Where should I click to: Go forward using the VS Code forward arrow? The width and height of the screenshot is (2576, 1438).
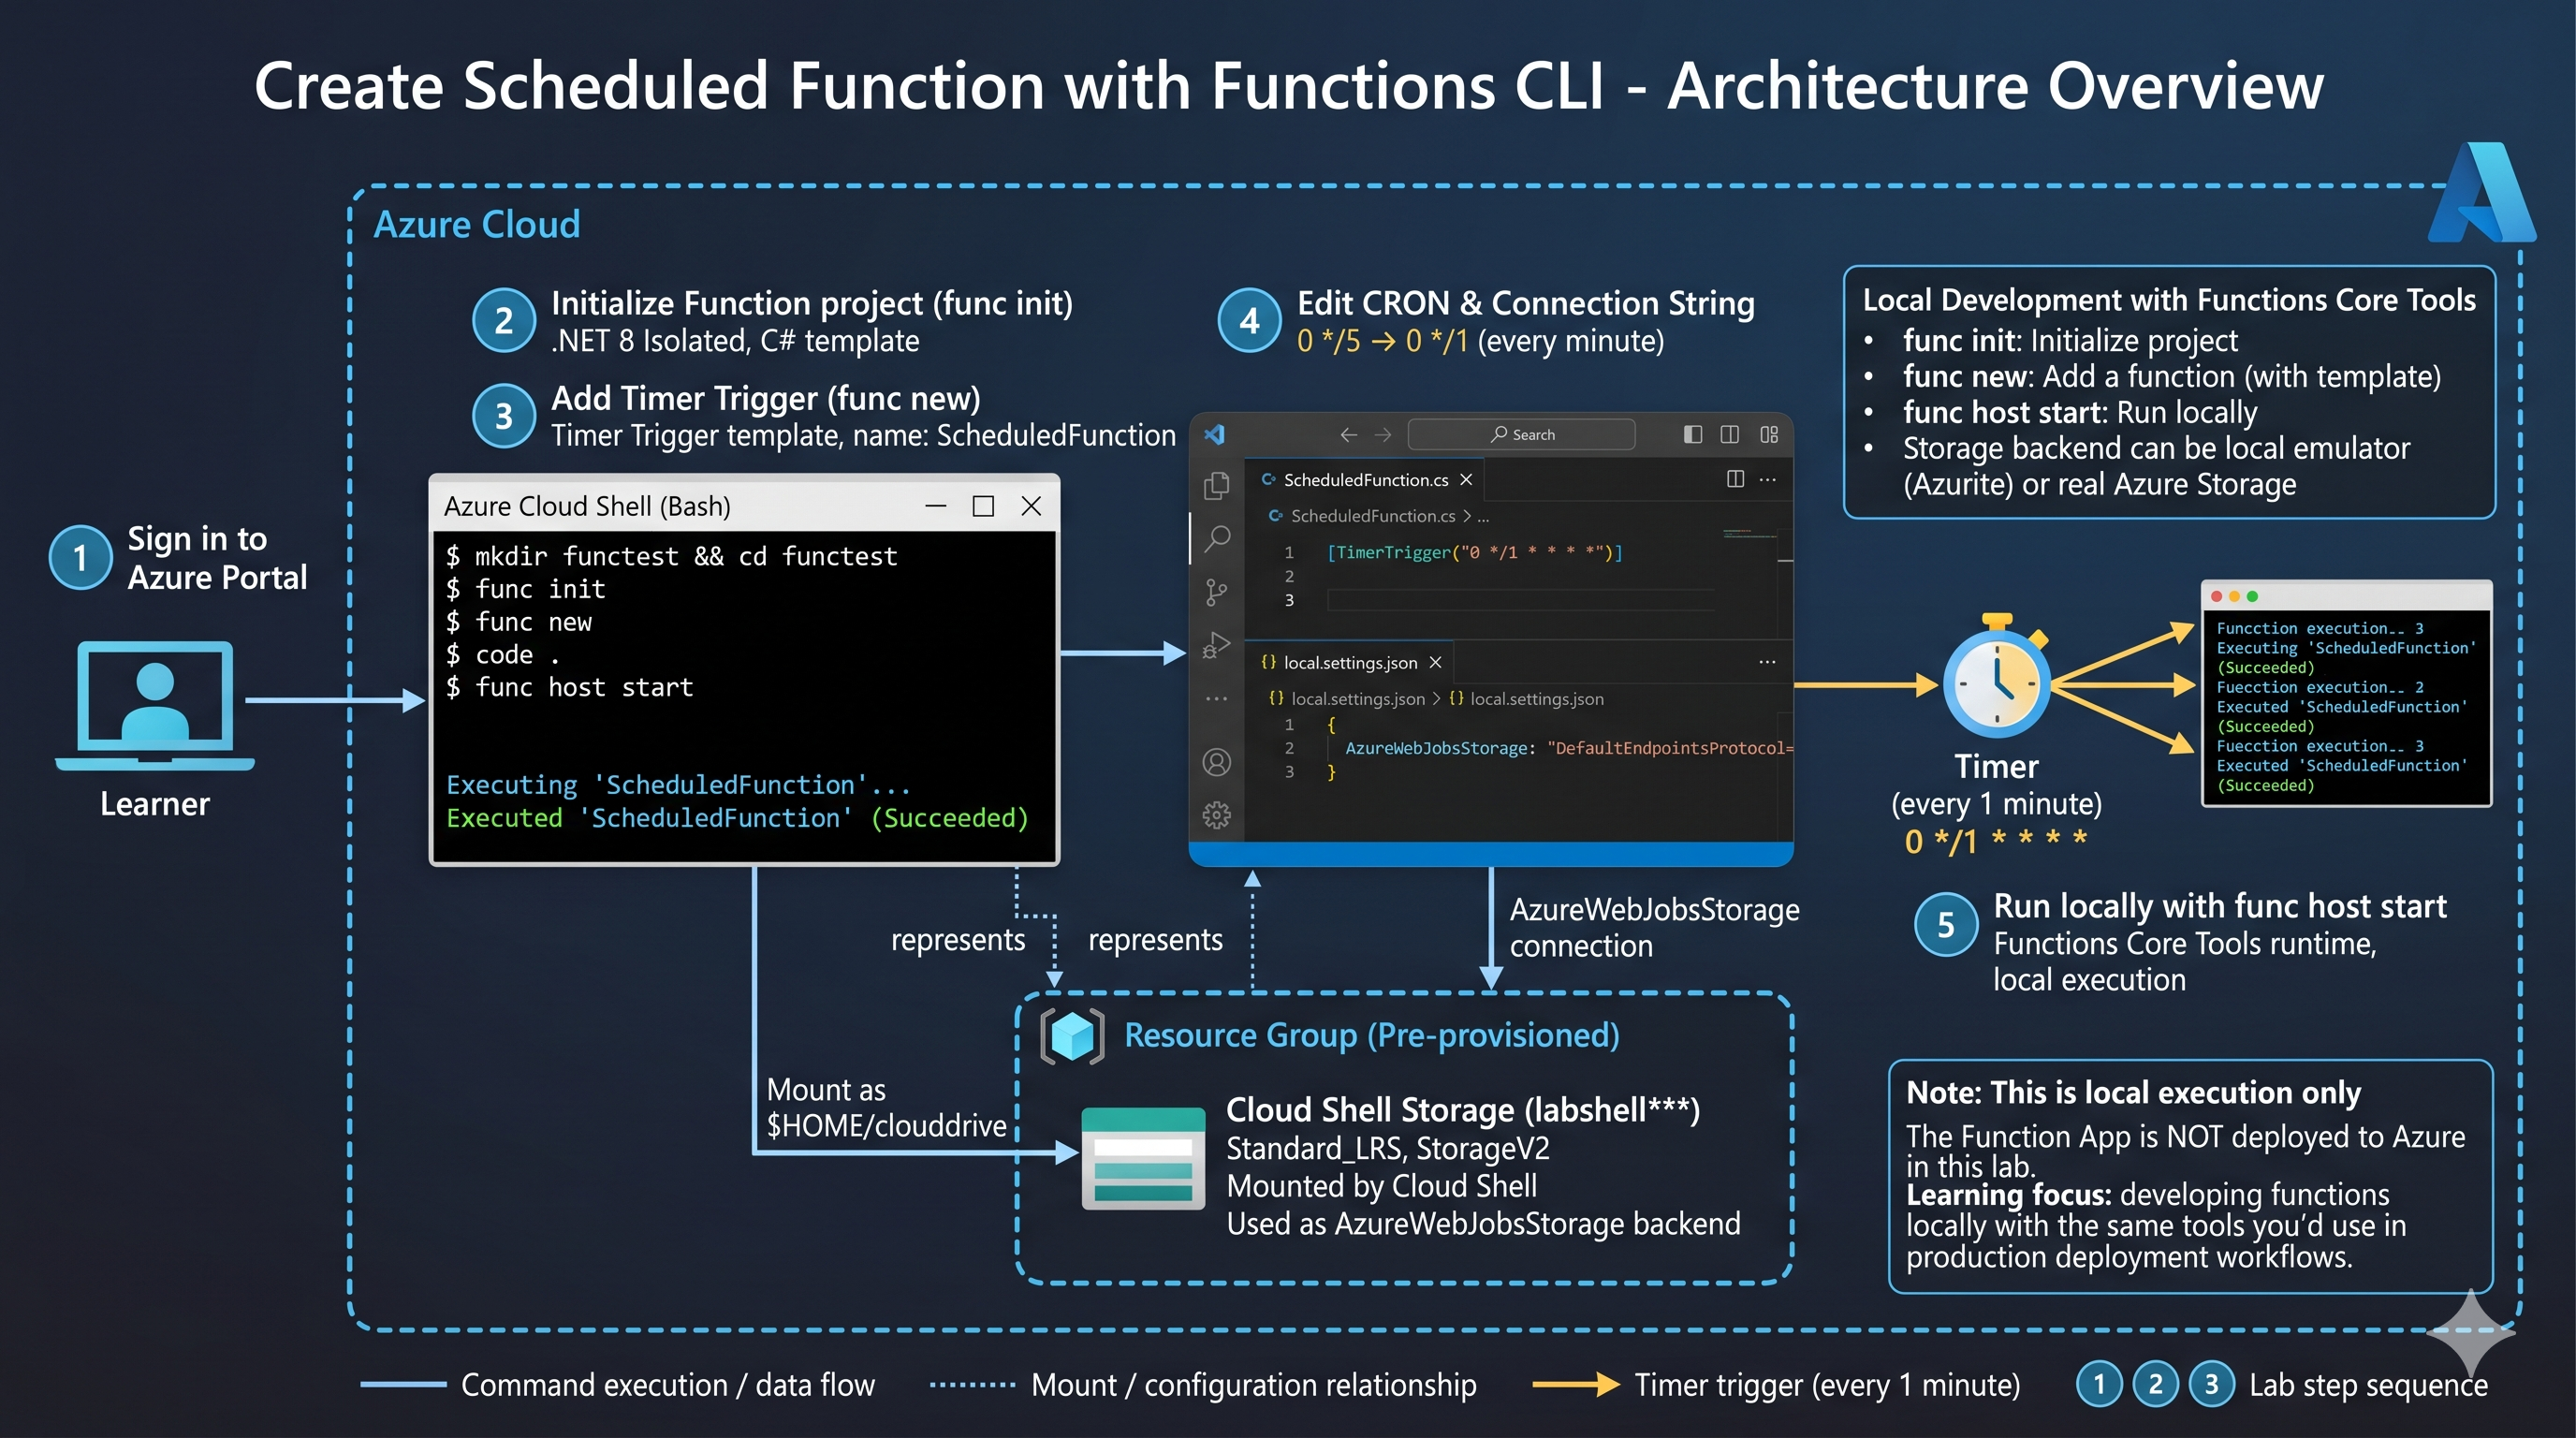pos(1383,434)
